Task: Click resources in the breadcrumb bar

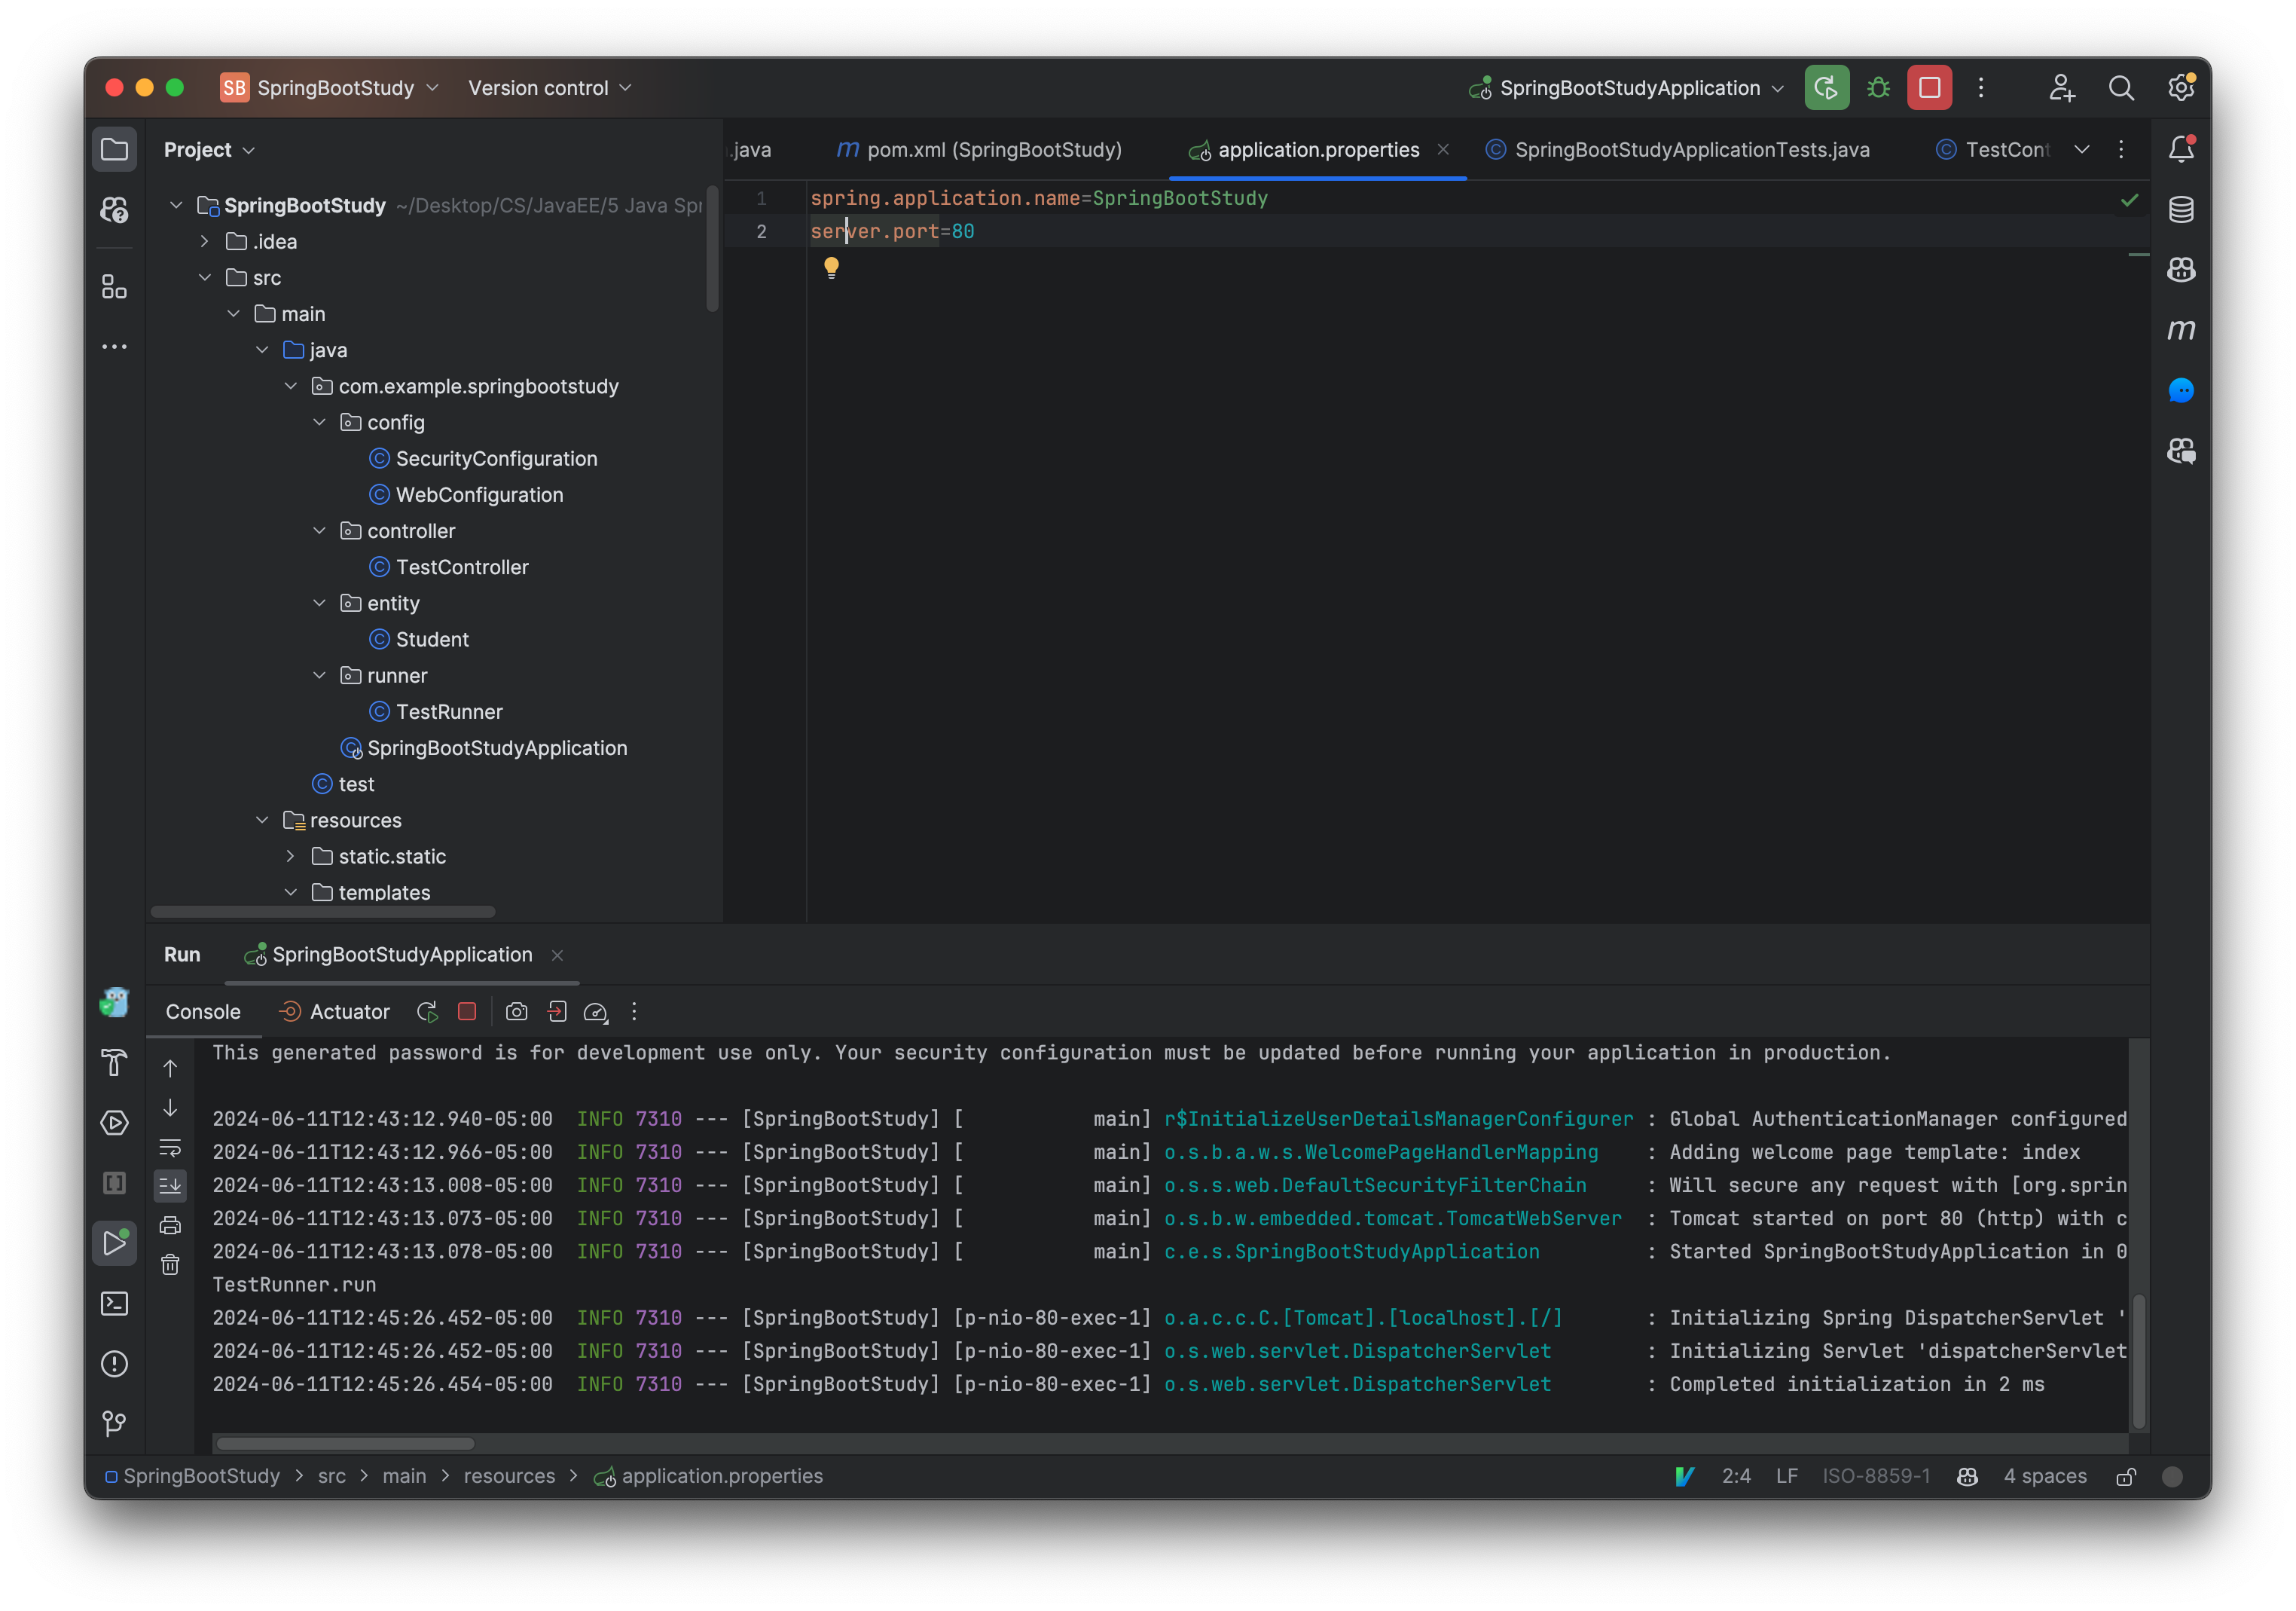Action: click(509, 1477)
